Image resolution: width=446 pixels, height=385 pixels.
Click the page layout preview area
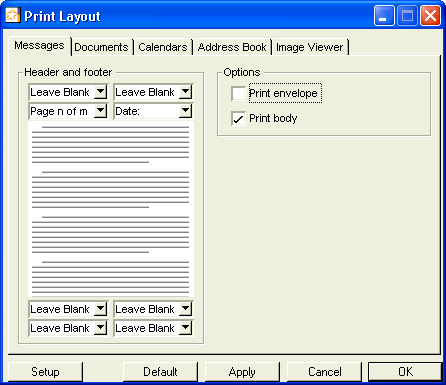pyautogui.click(x=111, y=209)
